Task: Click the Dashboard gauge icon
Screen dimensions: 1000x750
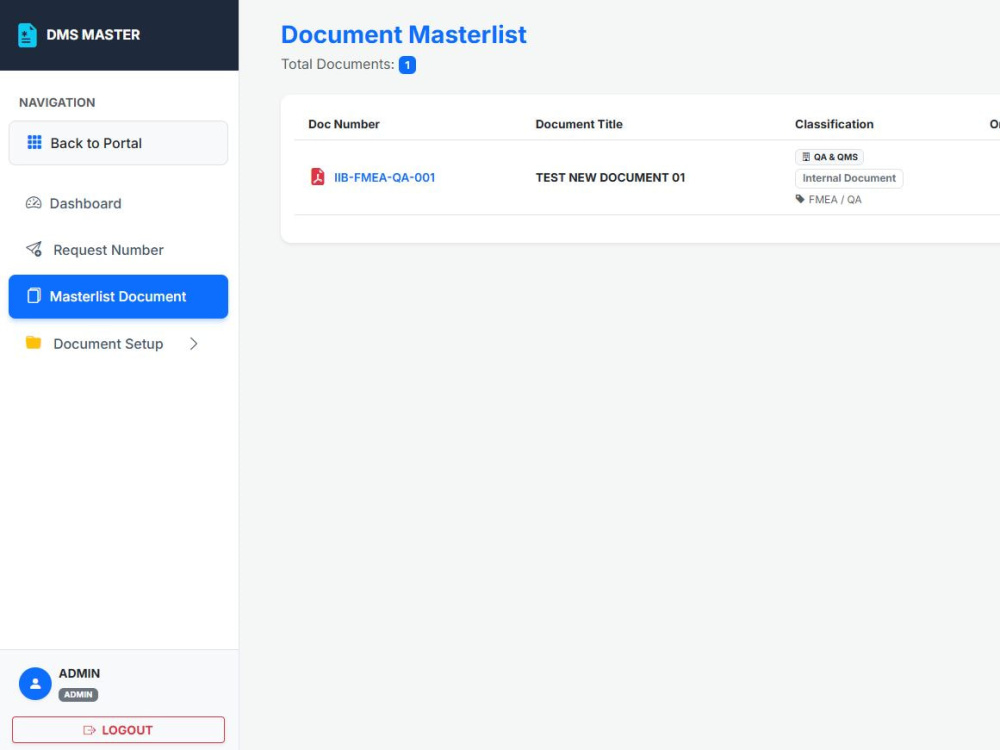Action: (33, 203)
